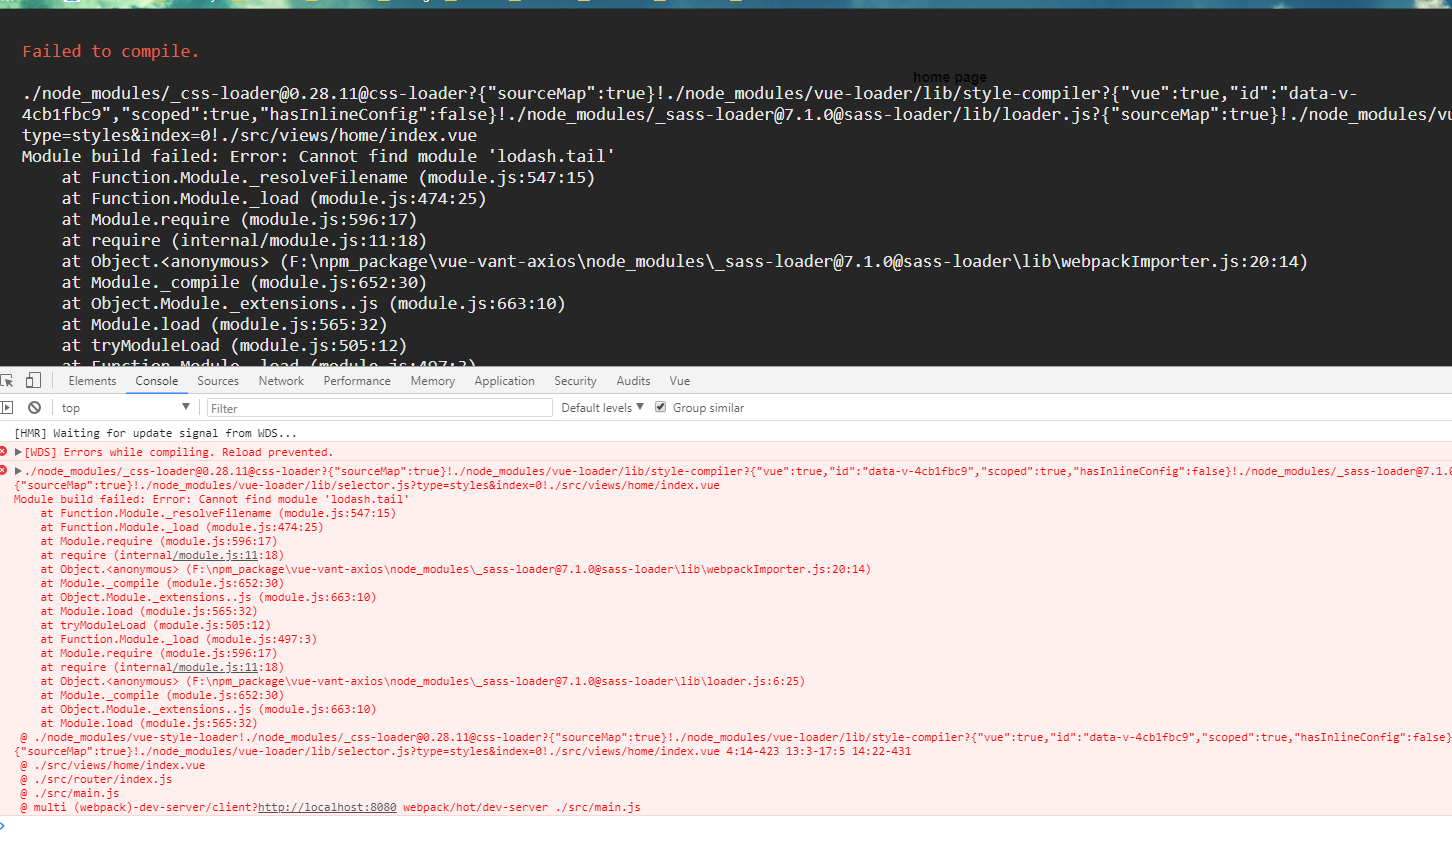Viewport: 1452px width, 847px height.
Task: Activate the inspect element picker icon
Action: (7, 381)
